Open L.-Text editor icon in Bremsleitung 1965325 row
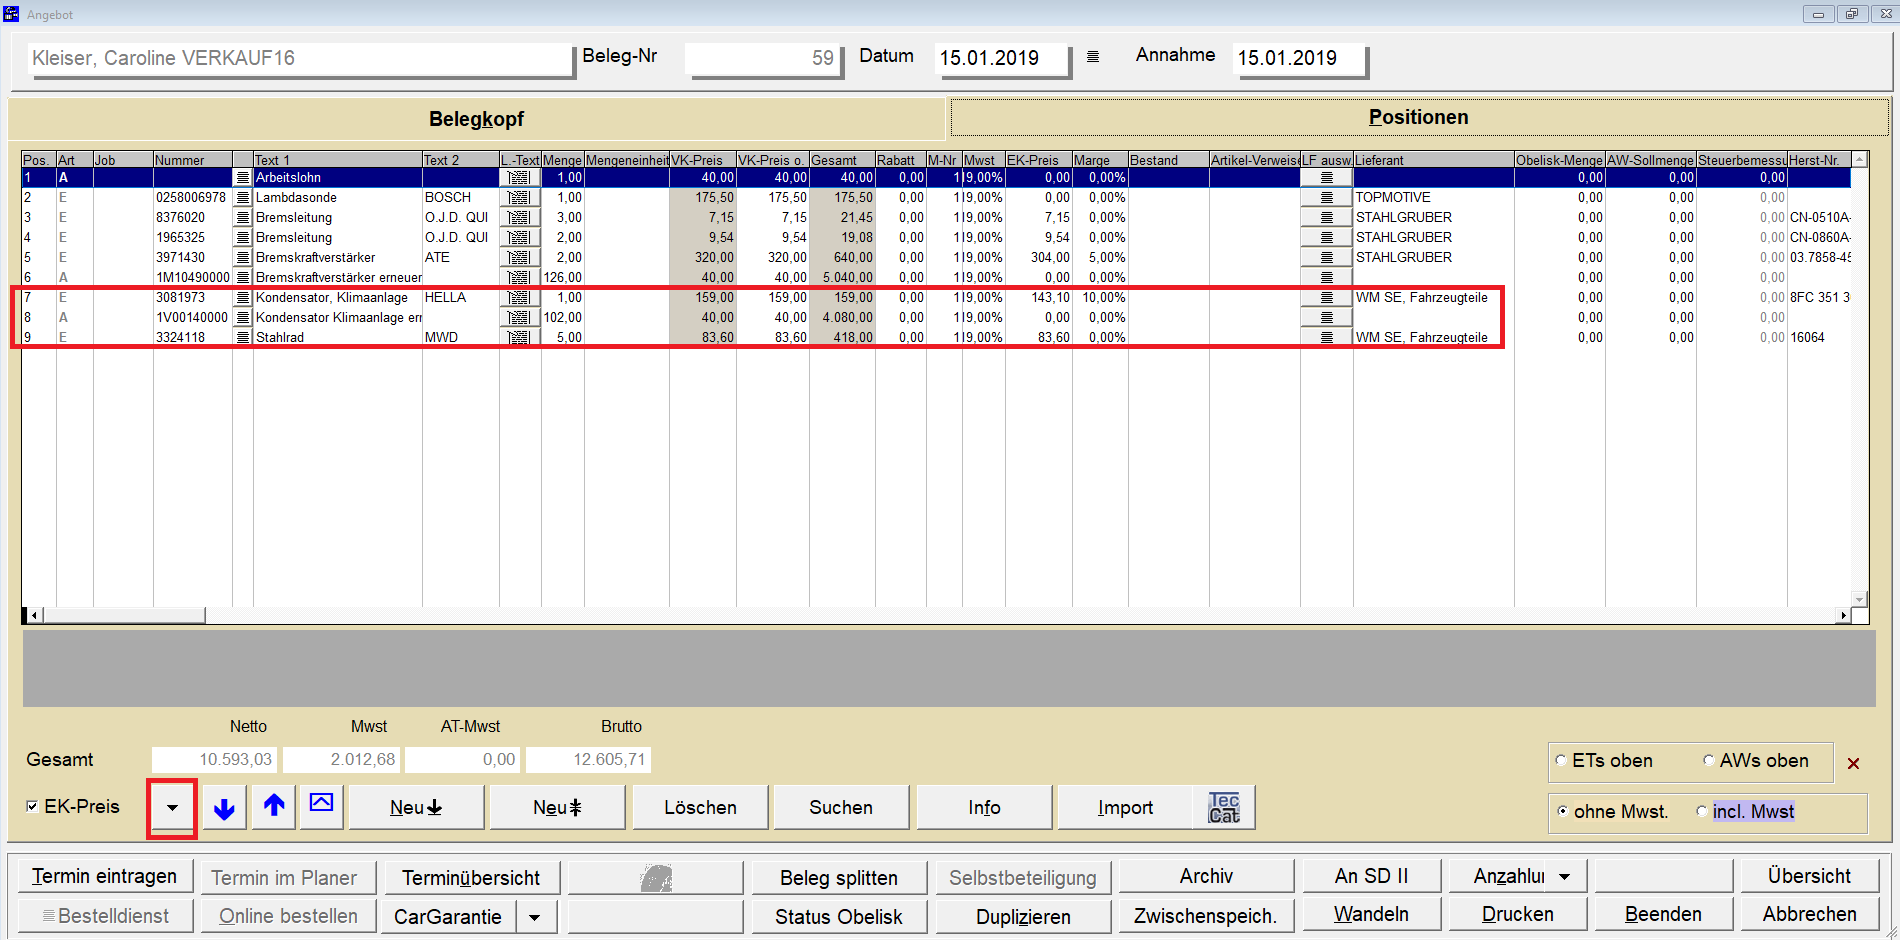 (x=519, y=238)
